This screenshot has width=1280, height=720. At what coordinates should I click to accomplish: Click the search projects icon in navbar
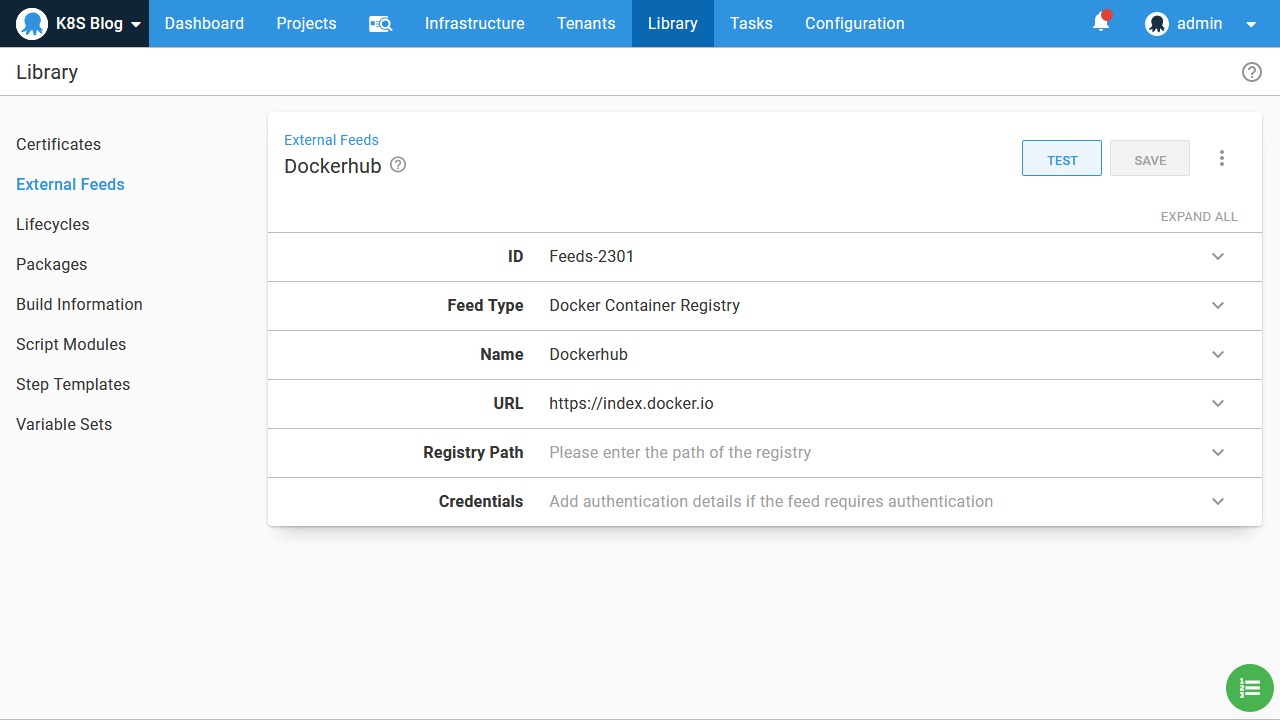[x=380, y=24]
